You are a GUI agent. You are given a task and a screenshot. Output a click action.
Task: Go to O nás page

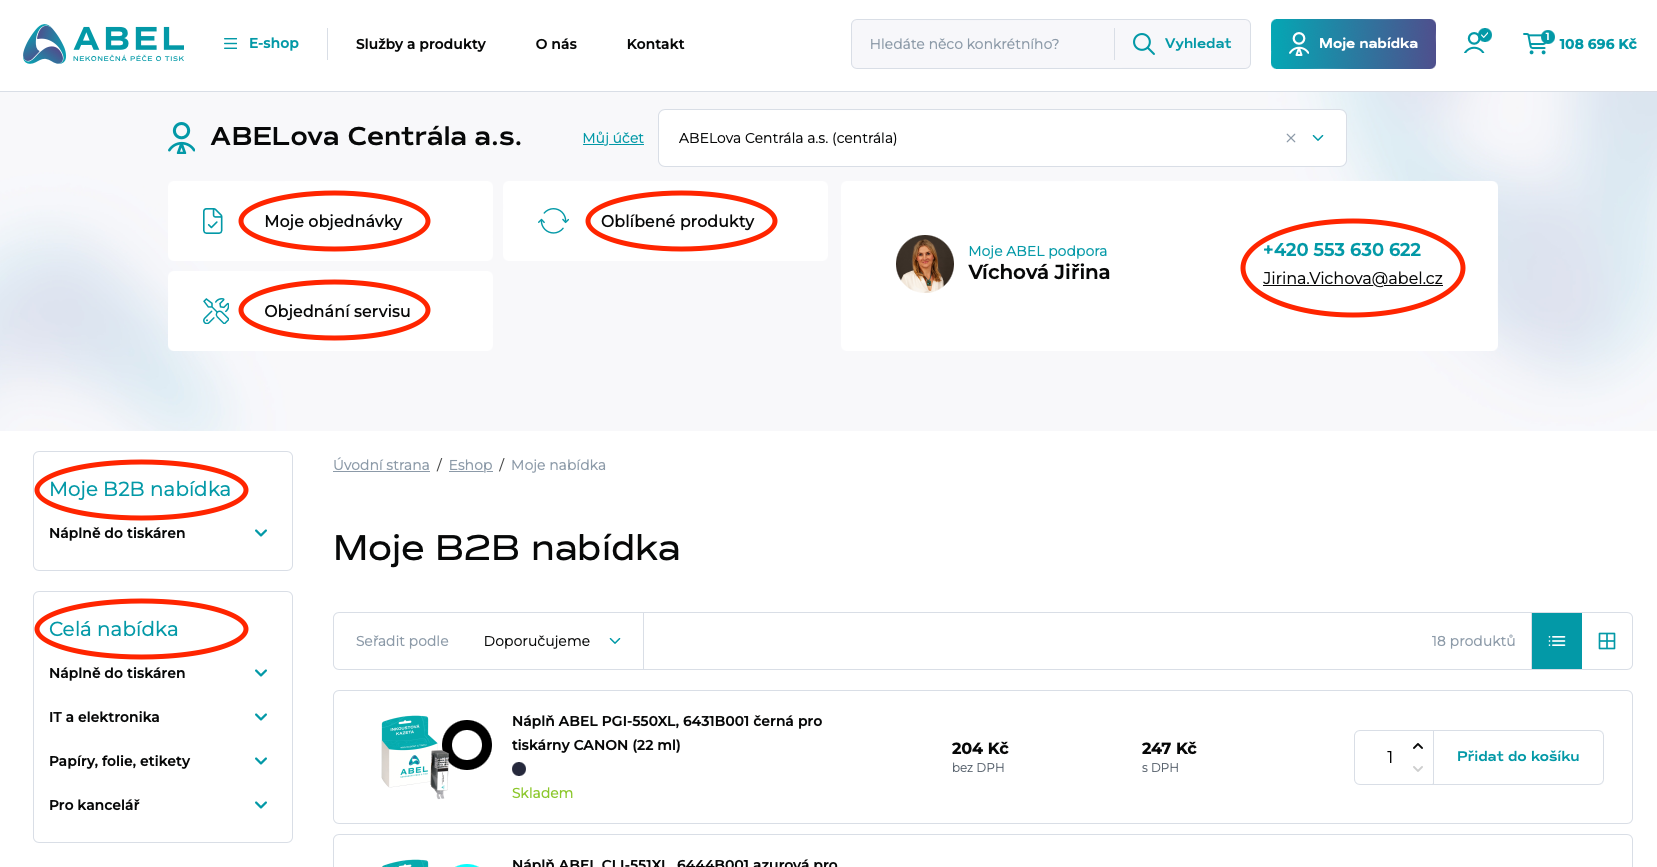556,44
